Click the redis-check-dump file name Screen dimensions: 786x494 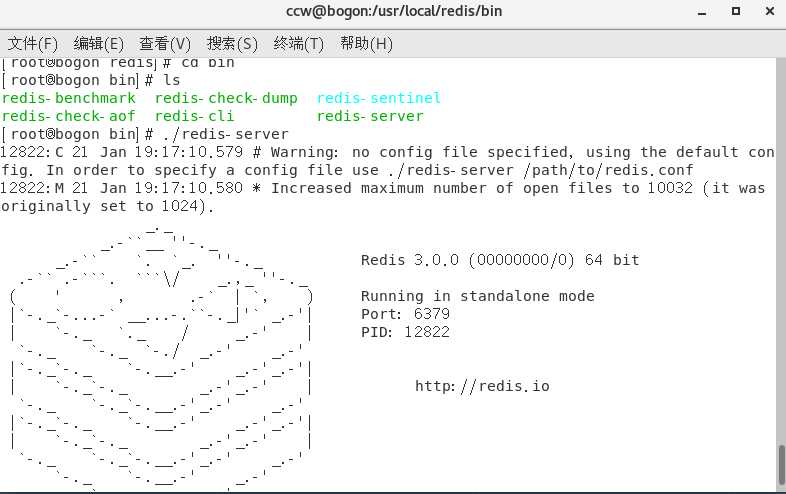226,98
